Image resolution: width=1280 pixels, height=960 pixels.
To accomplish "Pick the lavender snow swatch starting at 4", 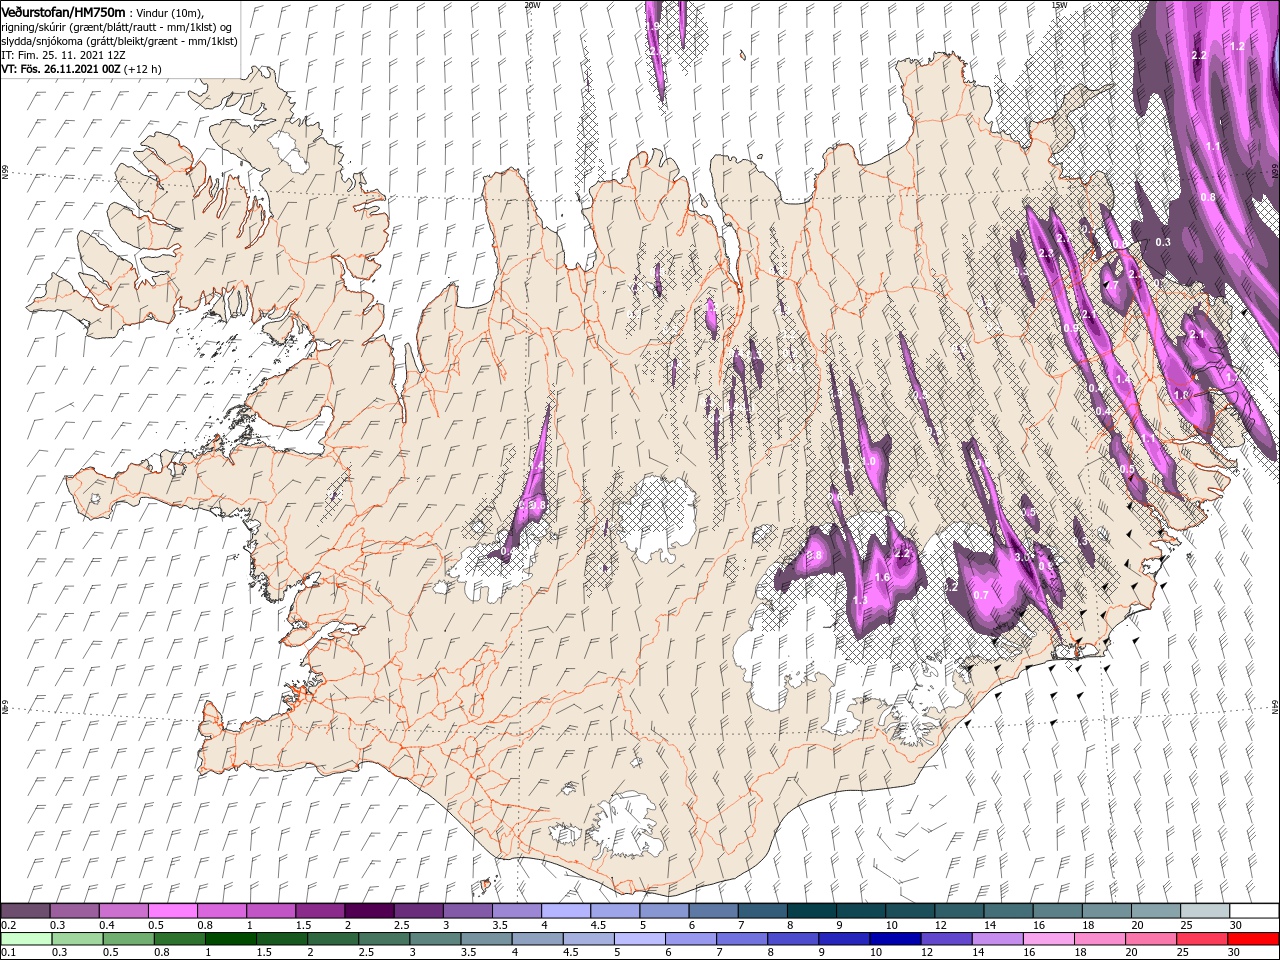I will click(565, 911).
